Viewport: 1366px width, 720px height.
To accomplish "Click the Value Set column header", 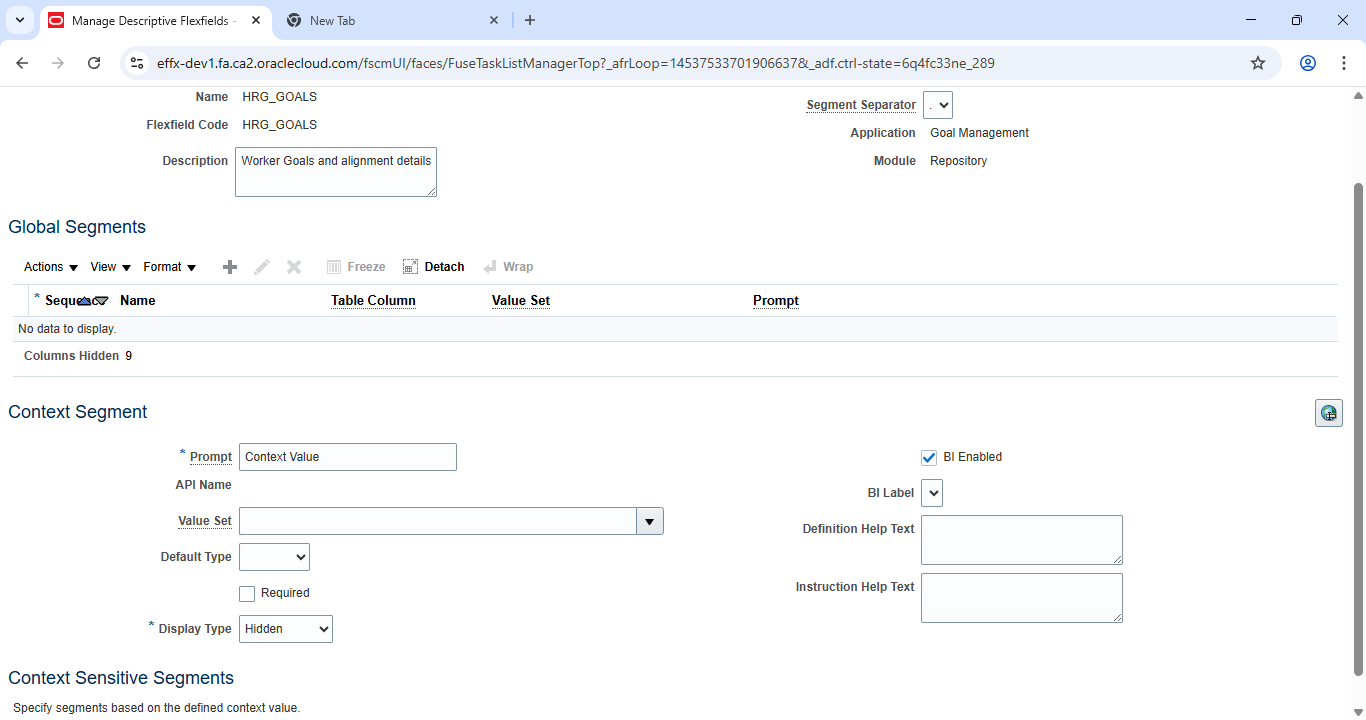I will (521, 301).
